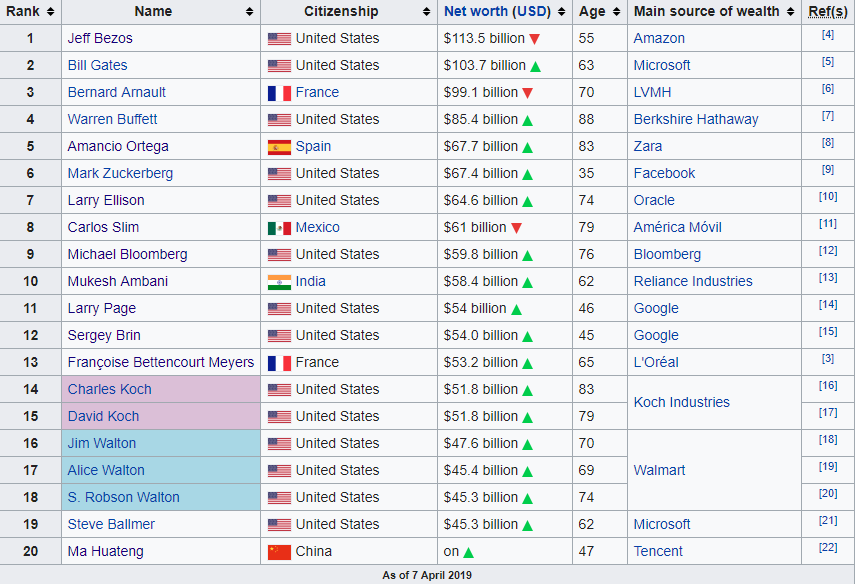Click France flag in Françoise Bettencourt Meyers row

(x=279, y=363)
